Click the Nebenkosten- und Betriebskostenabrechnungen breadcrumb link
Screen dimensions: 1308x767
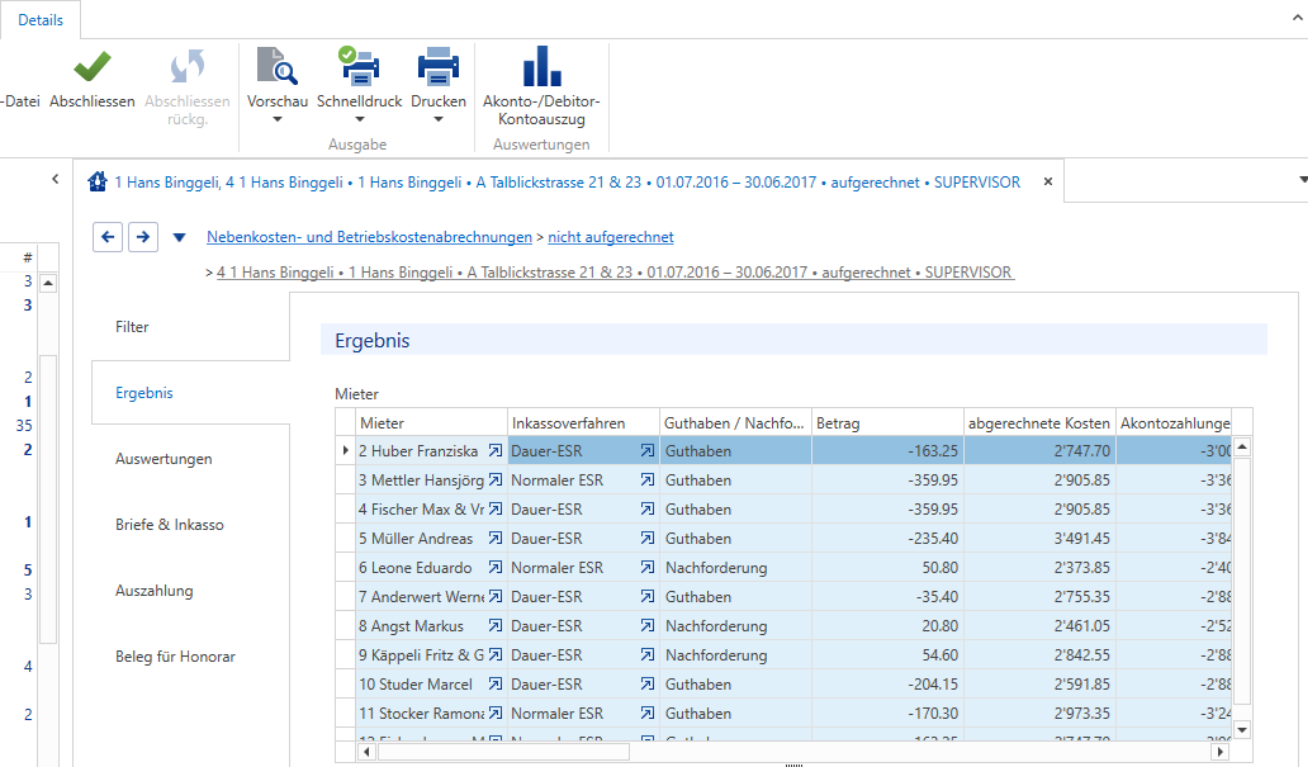[x=369, y=237]
